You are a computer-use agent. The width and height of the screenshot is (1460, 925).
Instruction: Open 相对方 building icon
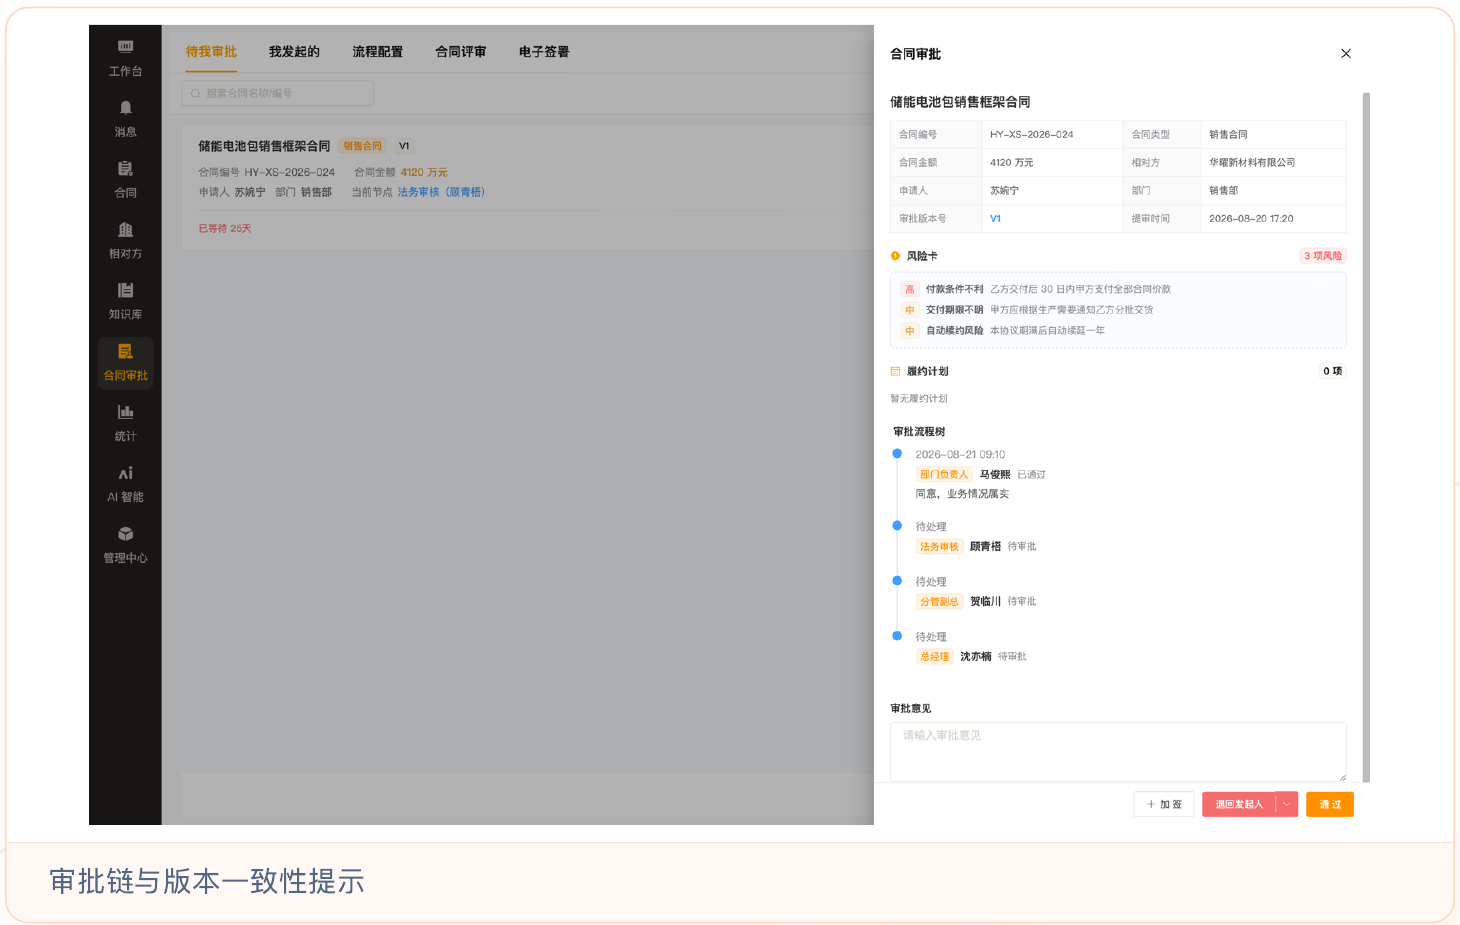pyautogui.click(x=125, y=230)
